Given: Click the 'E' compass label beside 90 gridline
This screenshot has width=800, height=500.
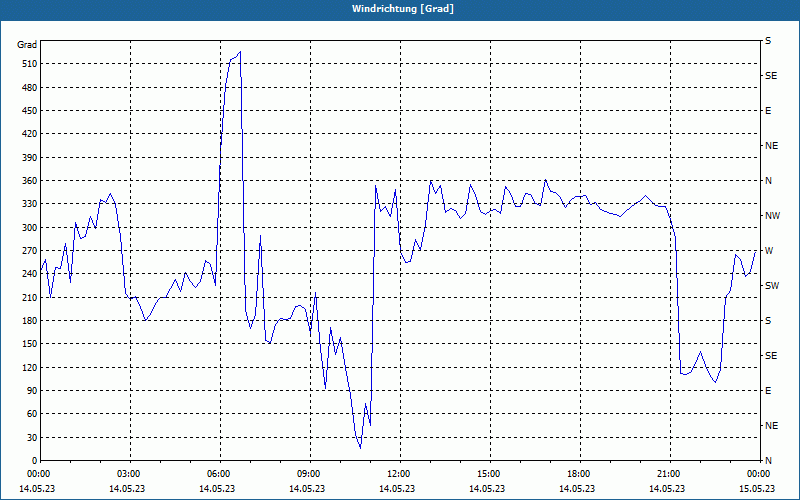Looking at the screenshot, I should (x=768, y=391).
